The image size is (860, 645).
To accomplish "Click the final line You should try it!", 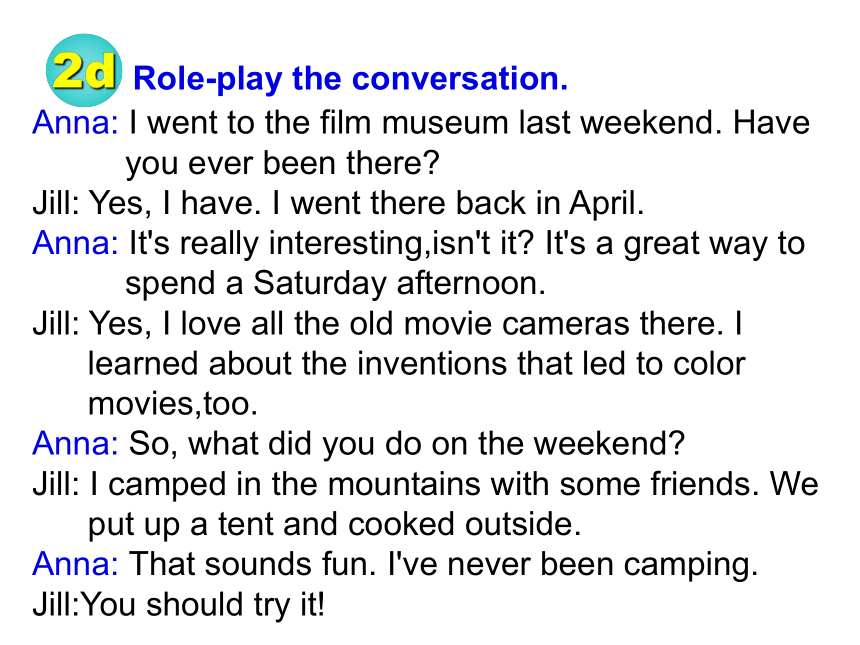I will [179, 604].
